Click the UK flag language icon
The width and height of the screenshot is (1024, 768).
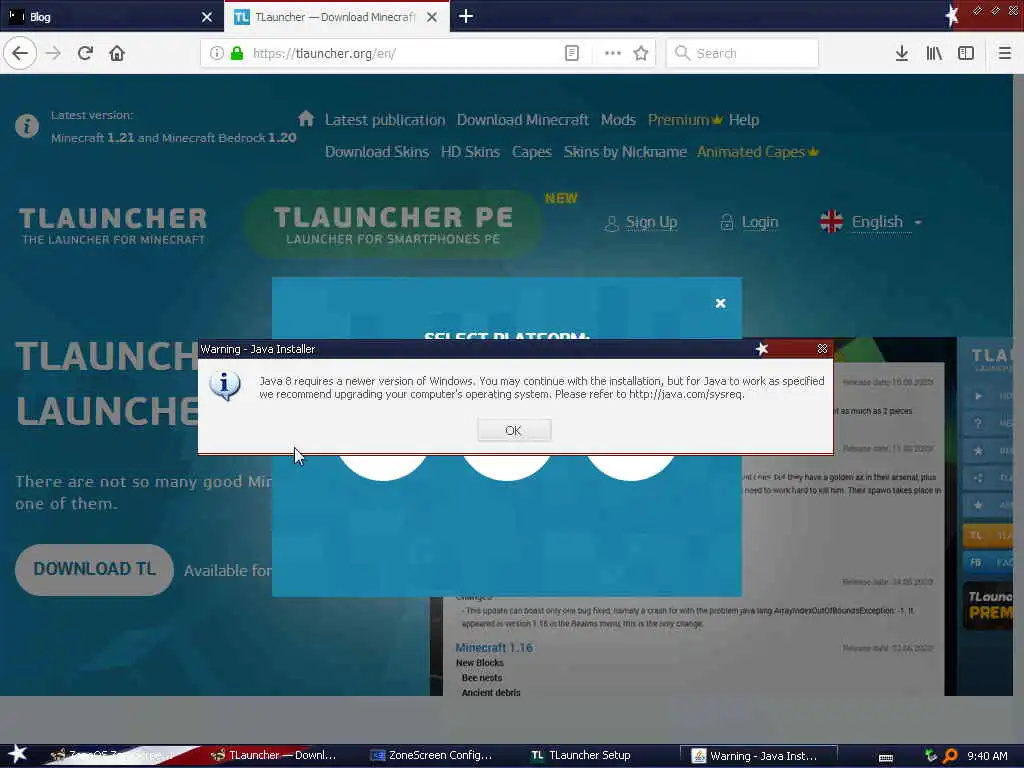(x=831, y=221)
